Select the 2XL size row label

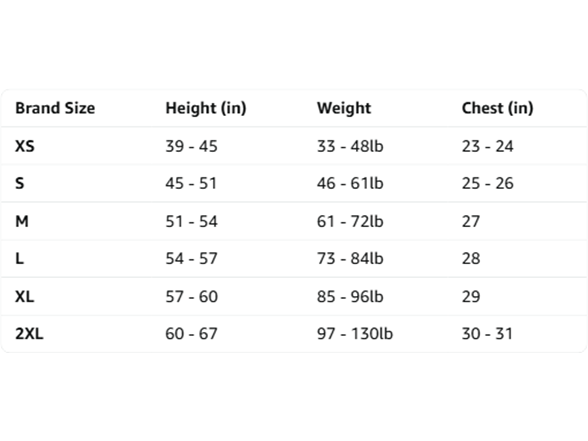[x=29, y=334]
